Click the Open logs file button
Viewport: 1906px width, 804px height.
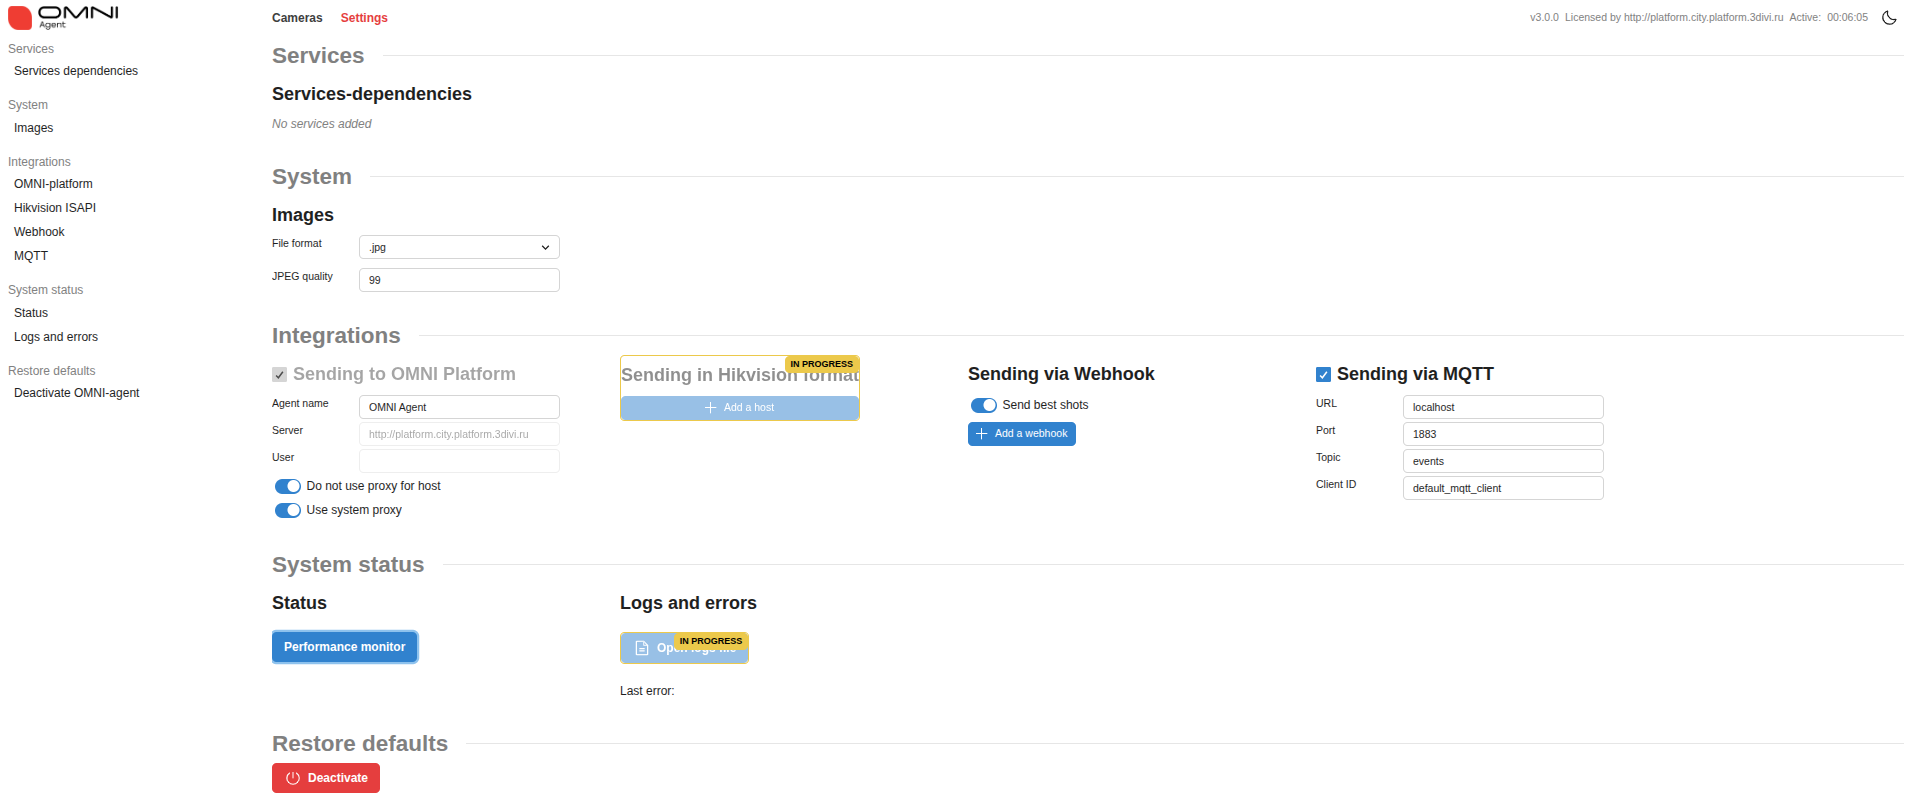684,648
